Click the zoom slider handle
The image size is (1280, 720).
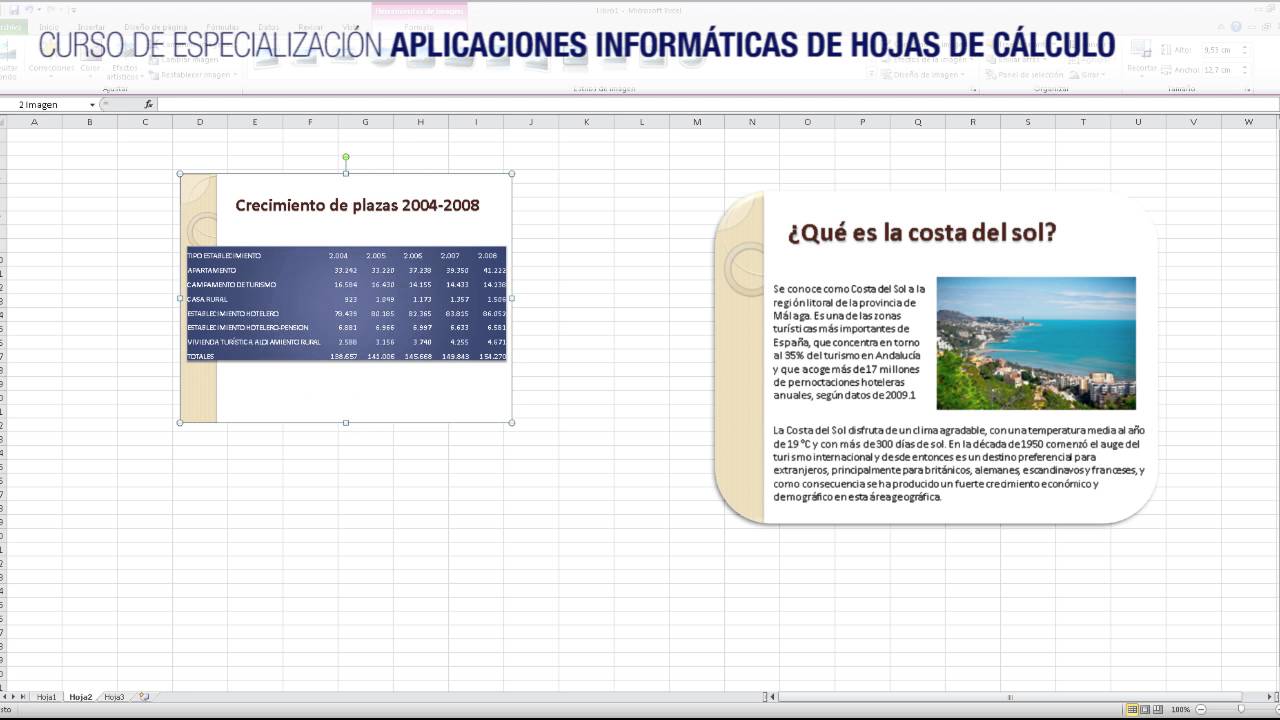[1241, 709]
